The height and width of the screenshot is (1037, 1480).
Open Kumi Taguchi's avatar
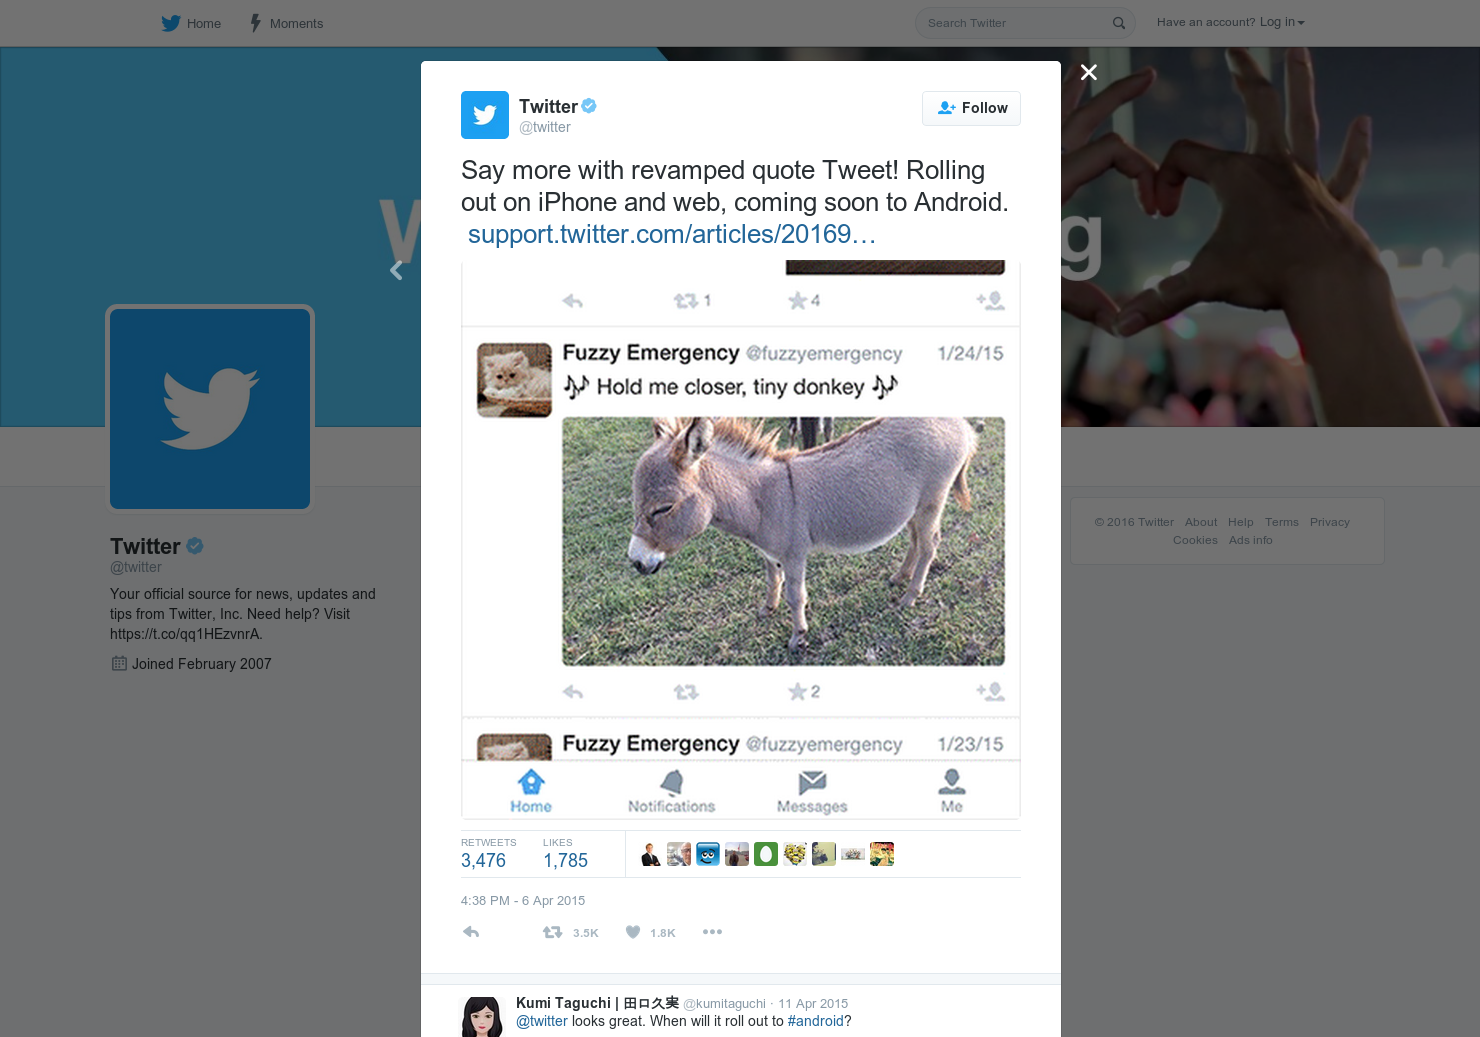coord(482,1016)
